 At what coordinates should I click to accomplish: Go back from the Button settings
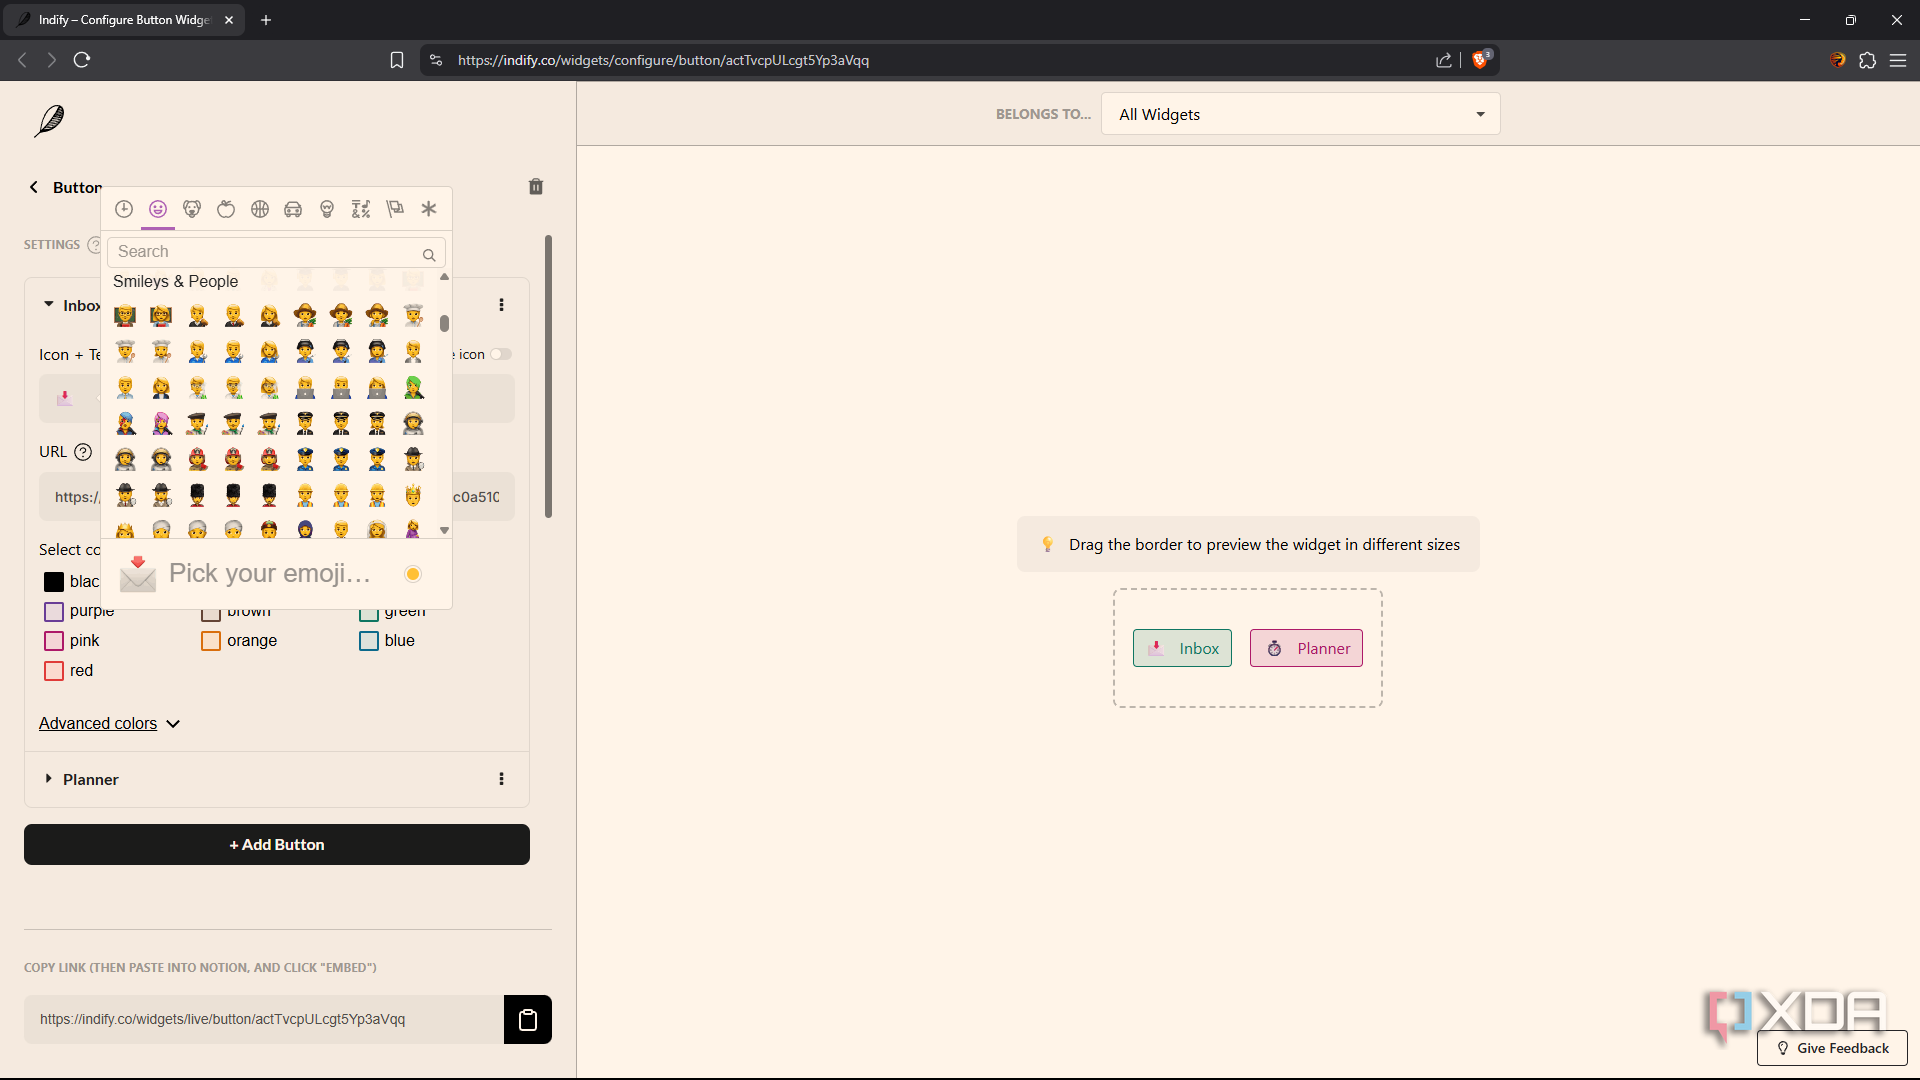pyautogui.click(x=34, y=187)
